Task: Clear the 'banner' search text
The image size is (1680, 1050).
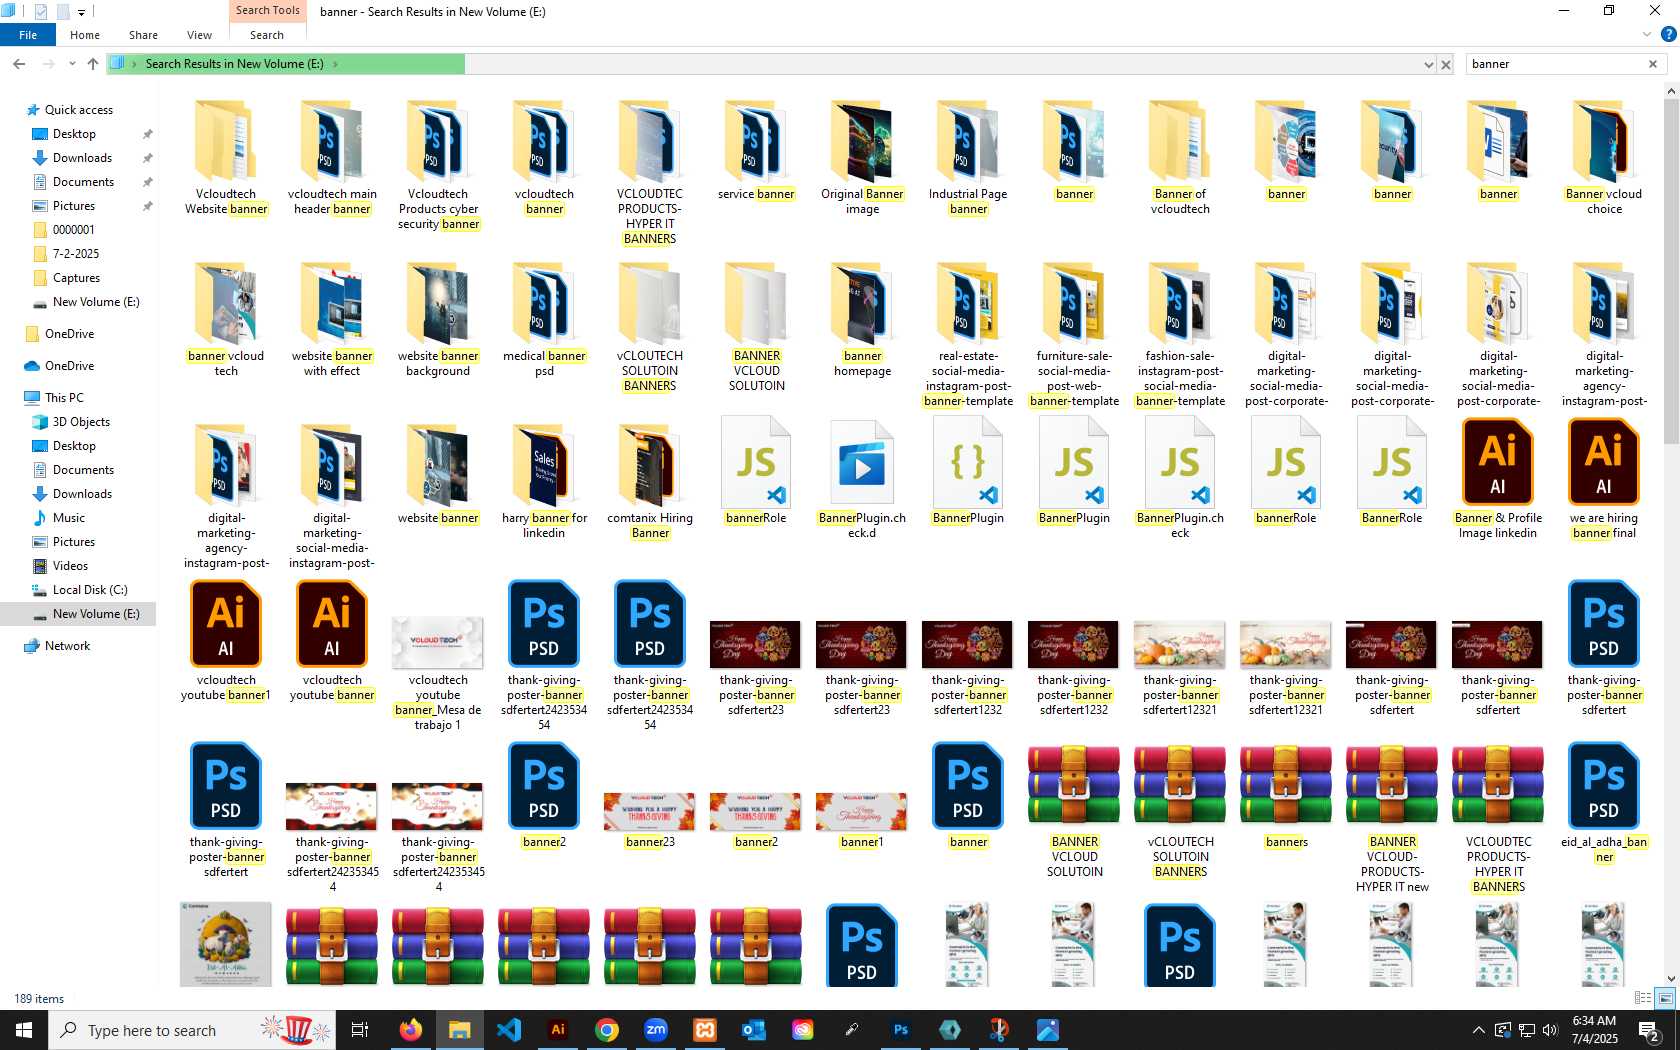Action: tap(1653, 64)
